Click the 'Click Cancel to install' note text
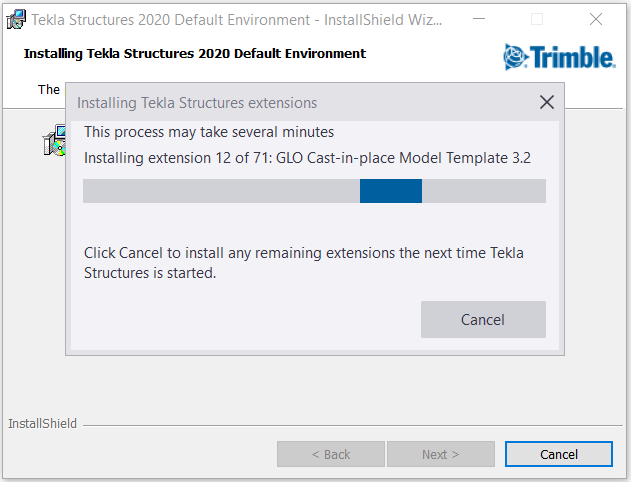631x482 pixels. pyautogui.click(x=304, y=263)
